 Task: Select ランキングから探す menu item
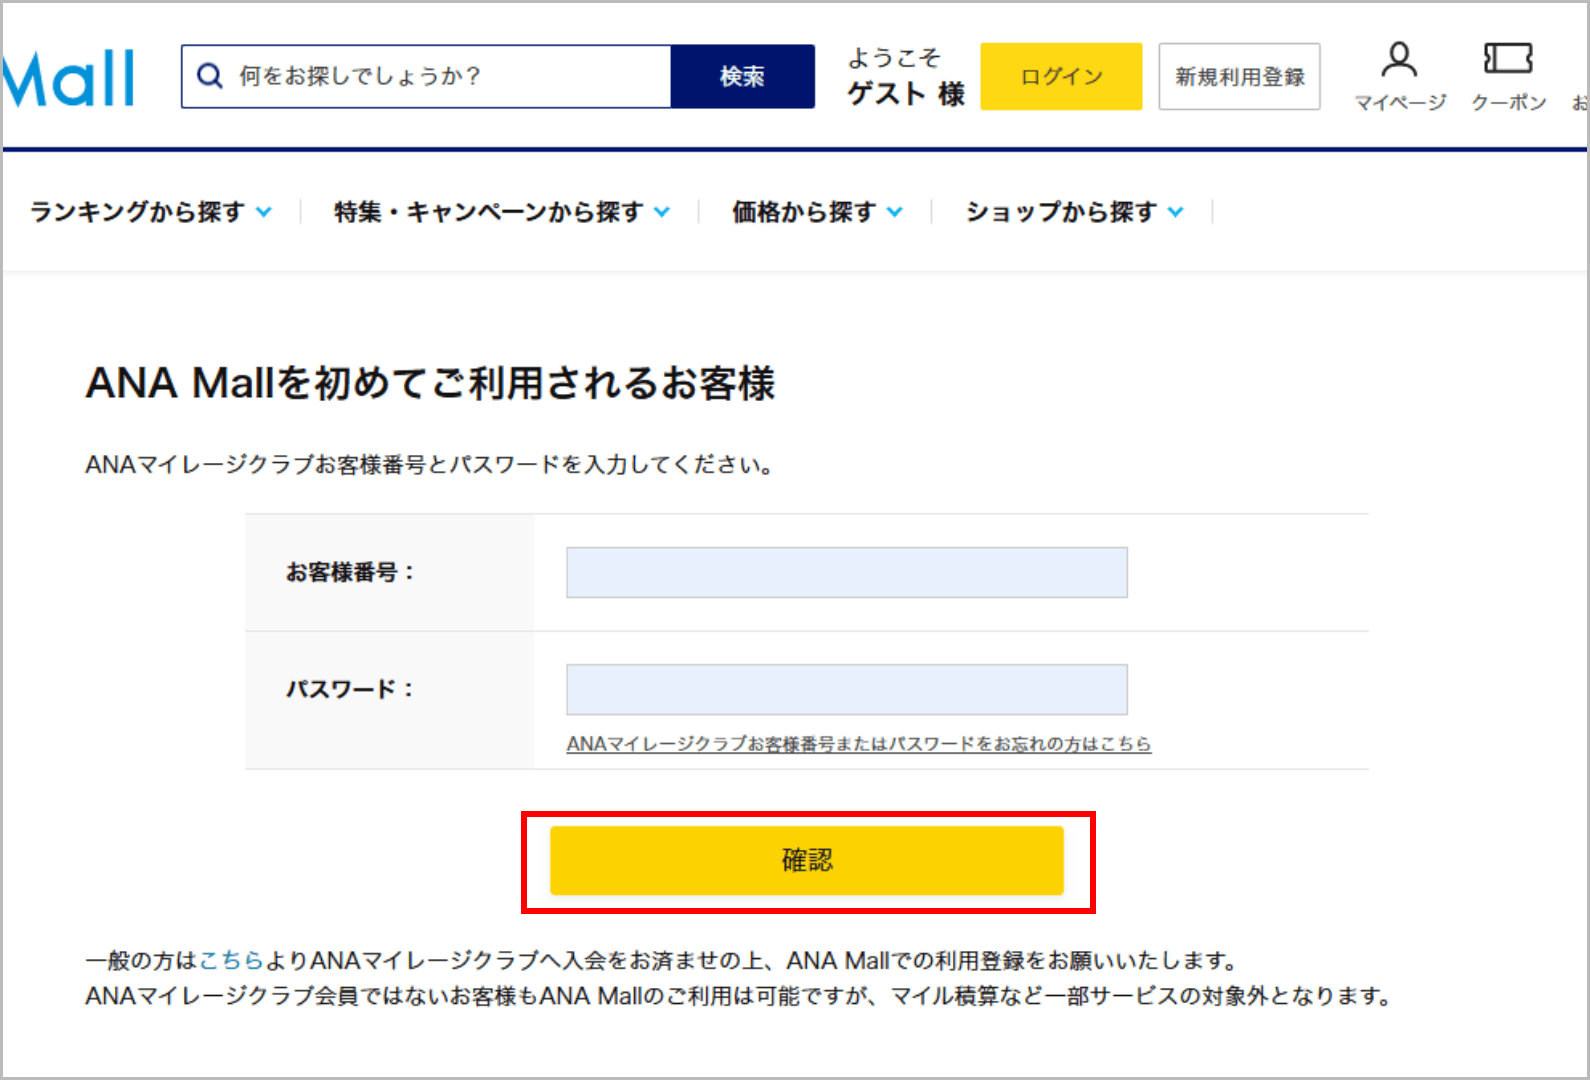[x=137, y=212]
